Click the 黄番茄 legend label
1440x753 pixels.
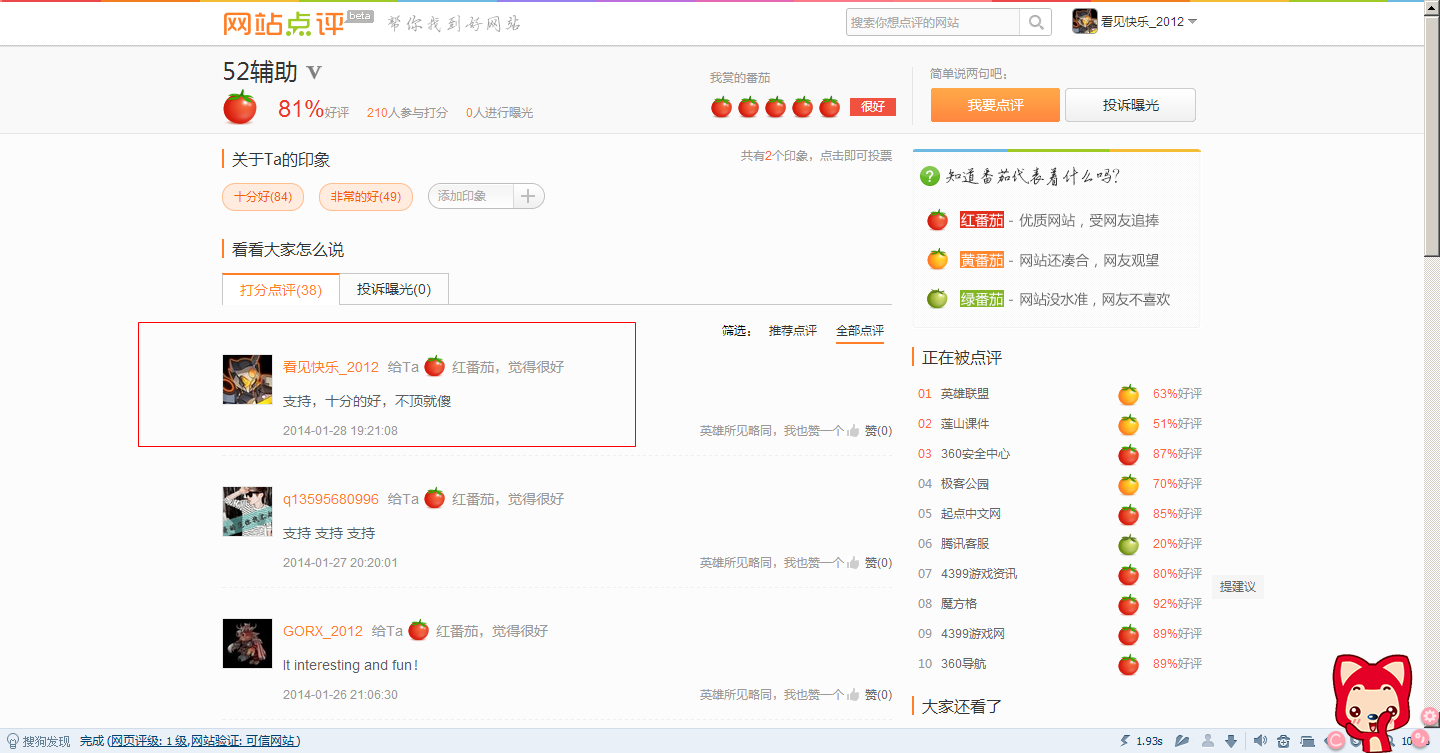click(x=981, y=260)
